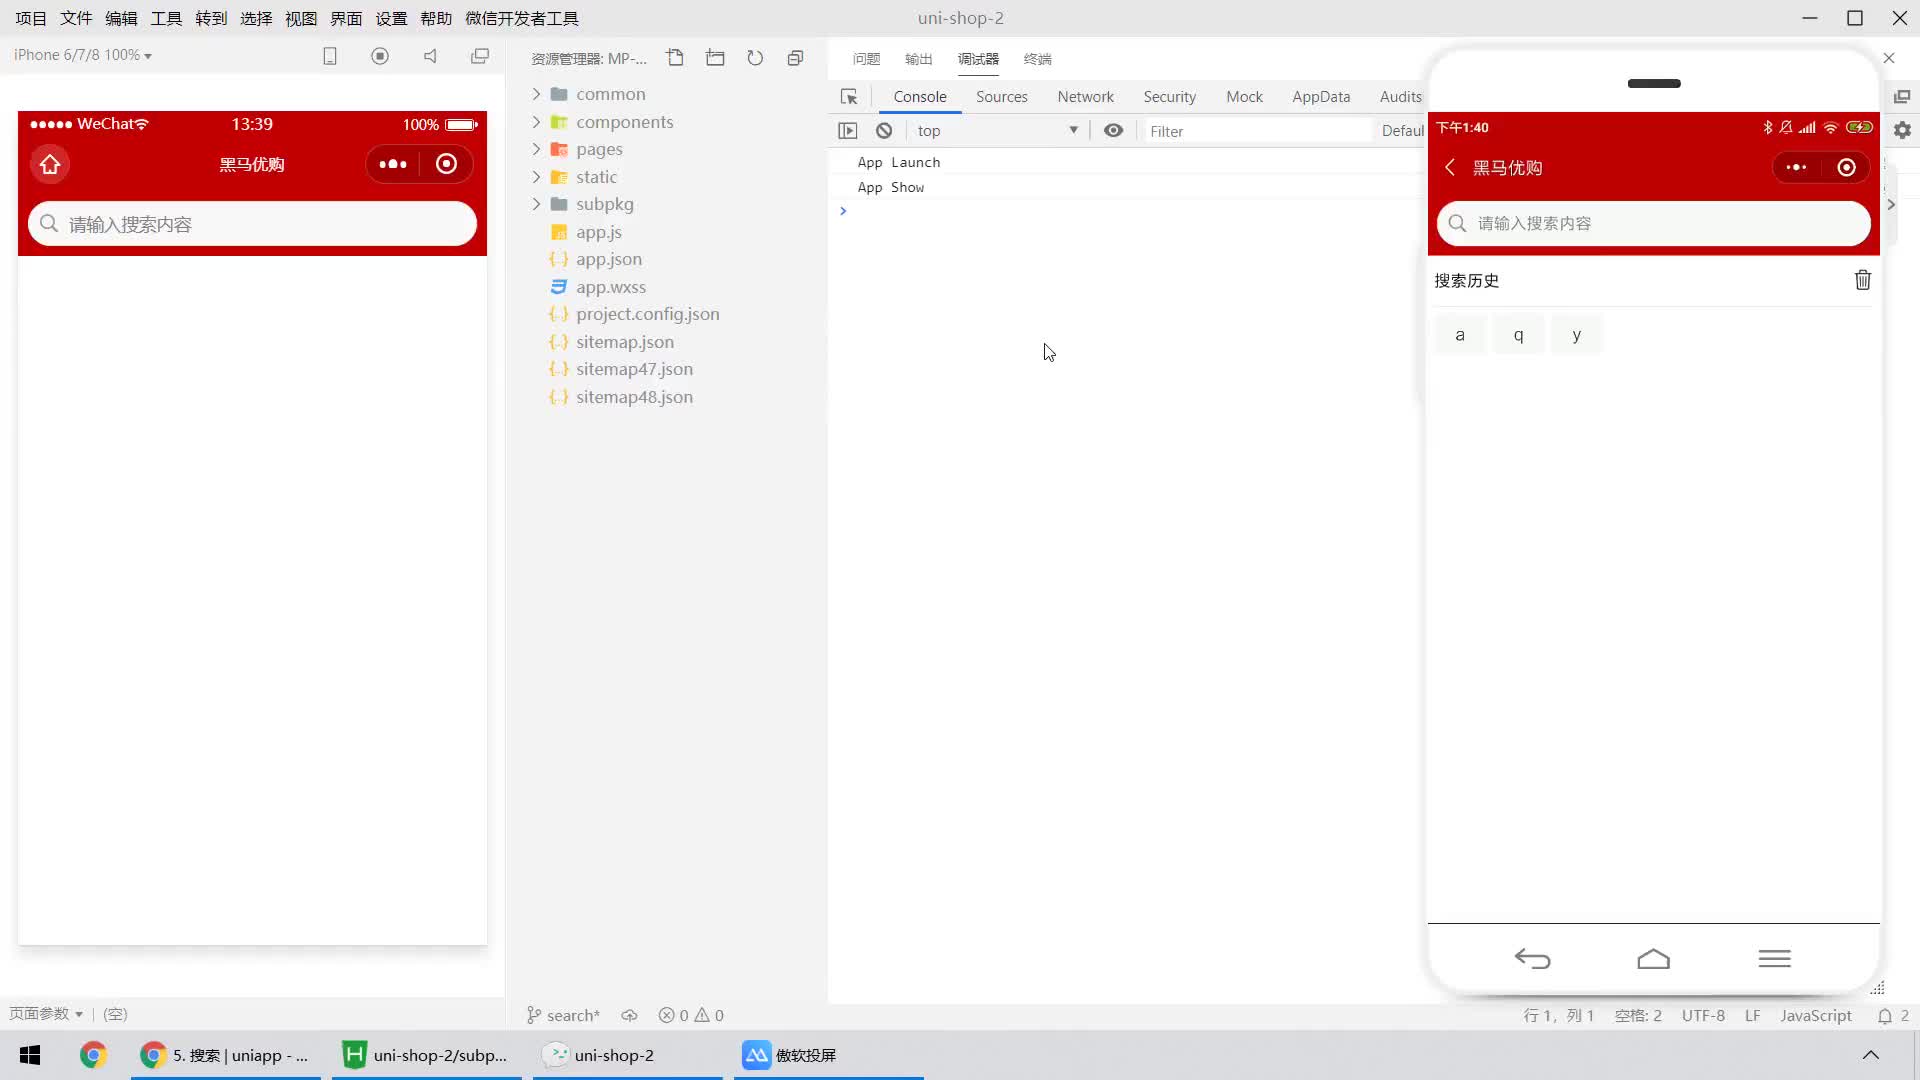Click the phone preview search box
1920x1080 pixels.
click(x=1653, y=223)
